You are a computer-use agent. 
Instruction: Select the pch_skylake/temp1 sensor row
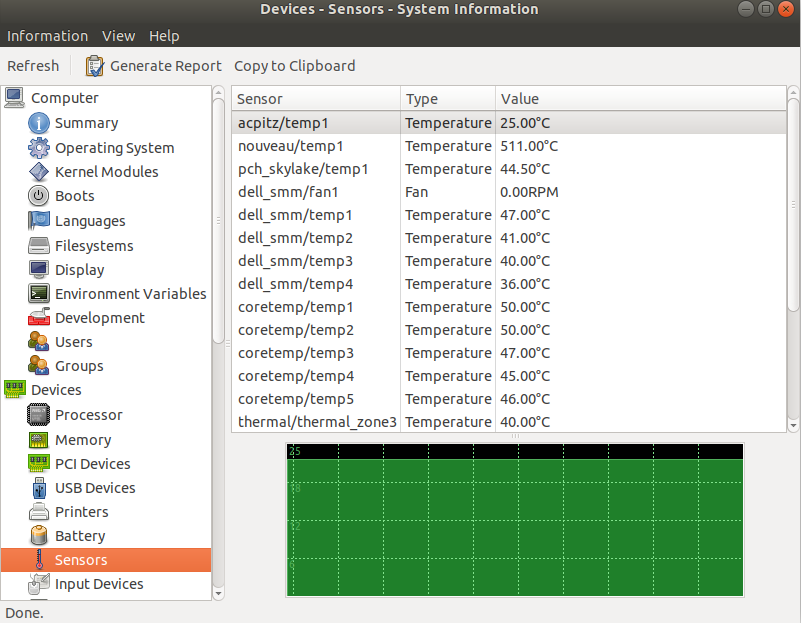point(509,169)
